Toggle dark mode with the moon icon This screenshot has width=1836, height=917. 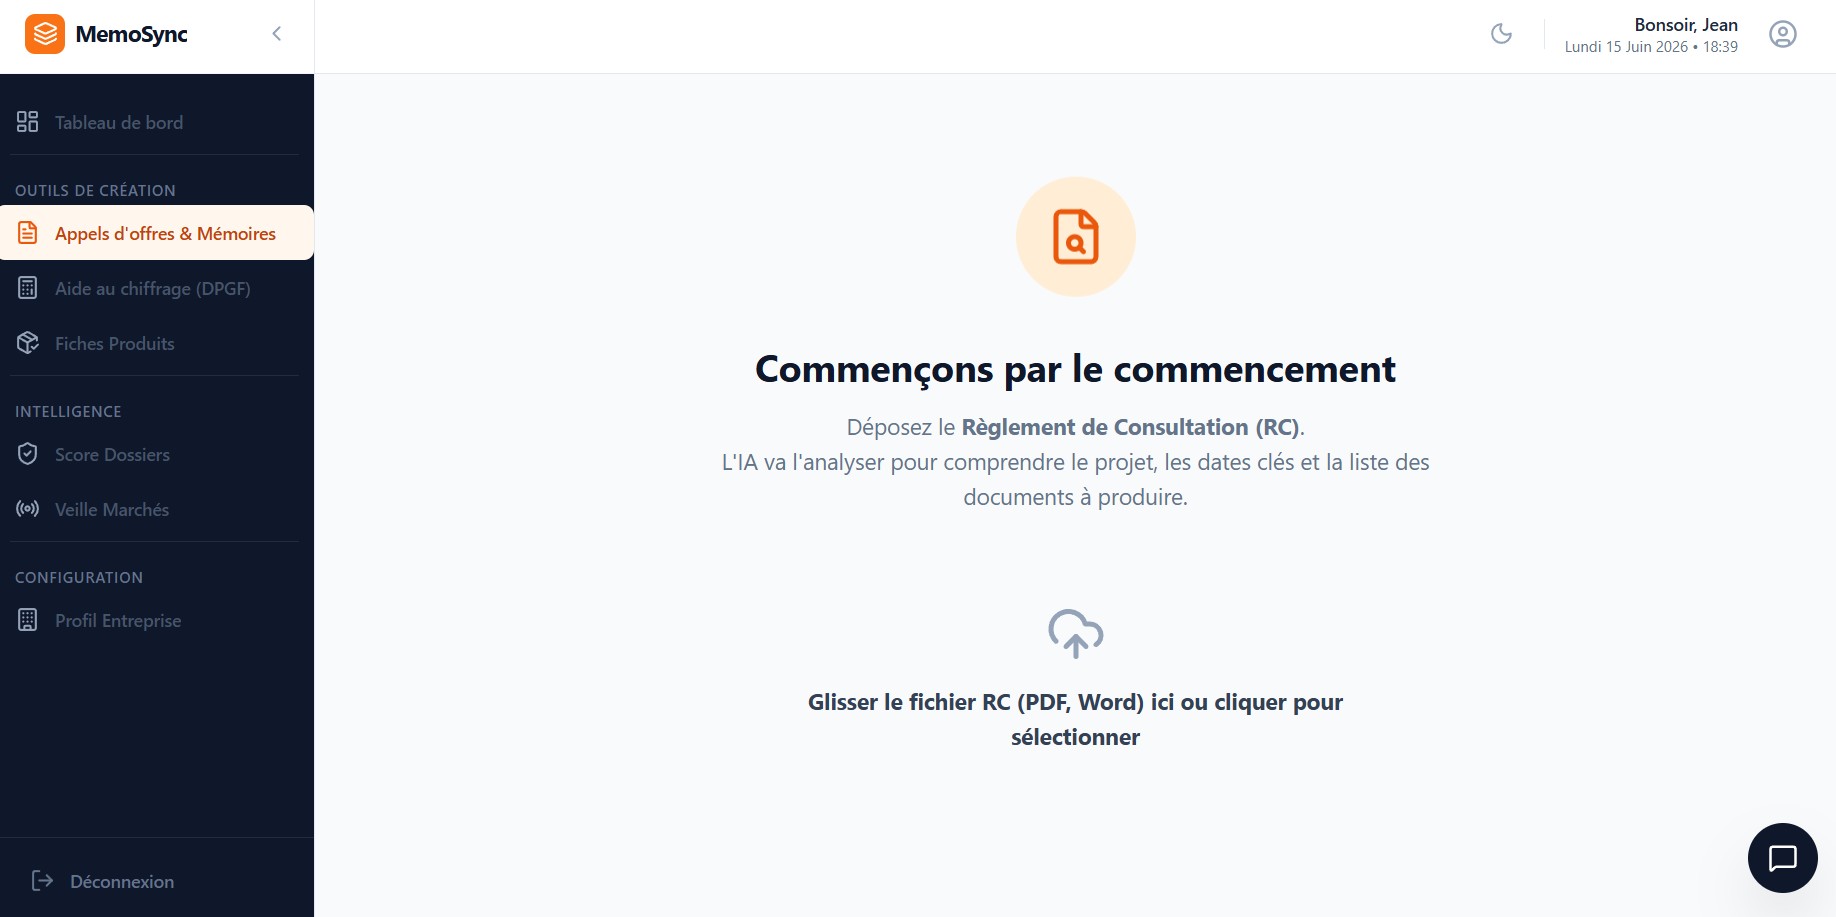point(1501,34)
